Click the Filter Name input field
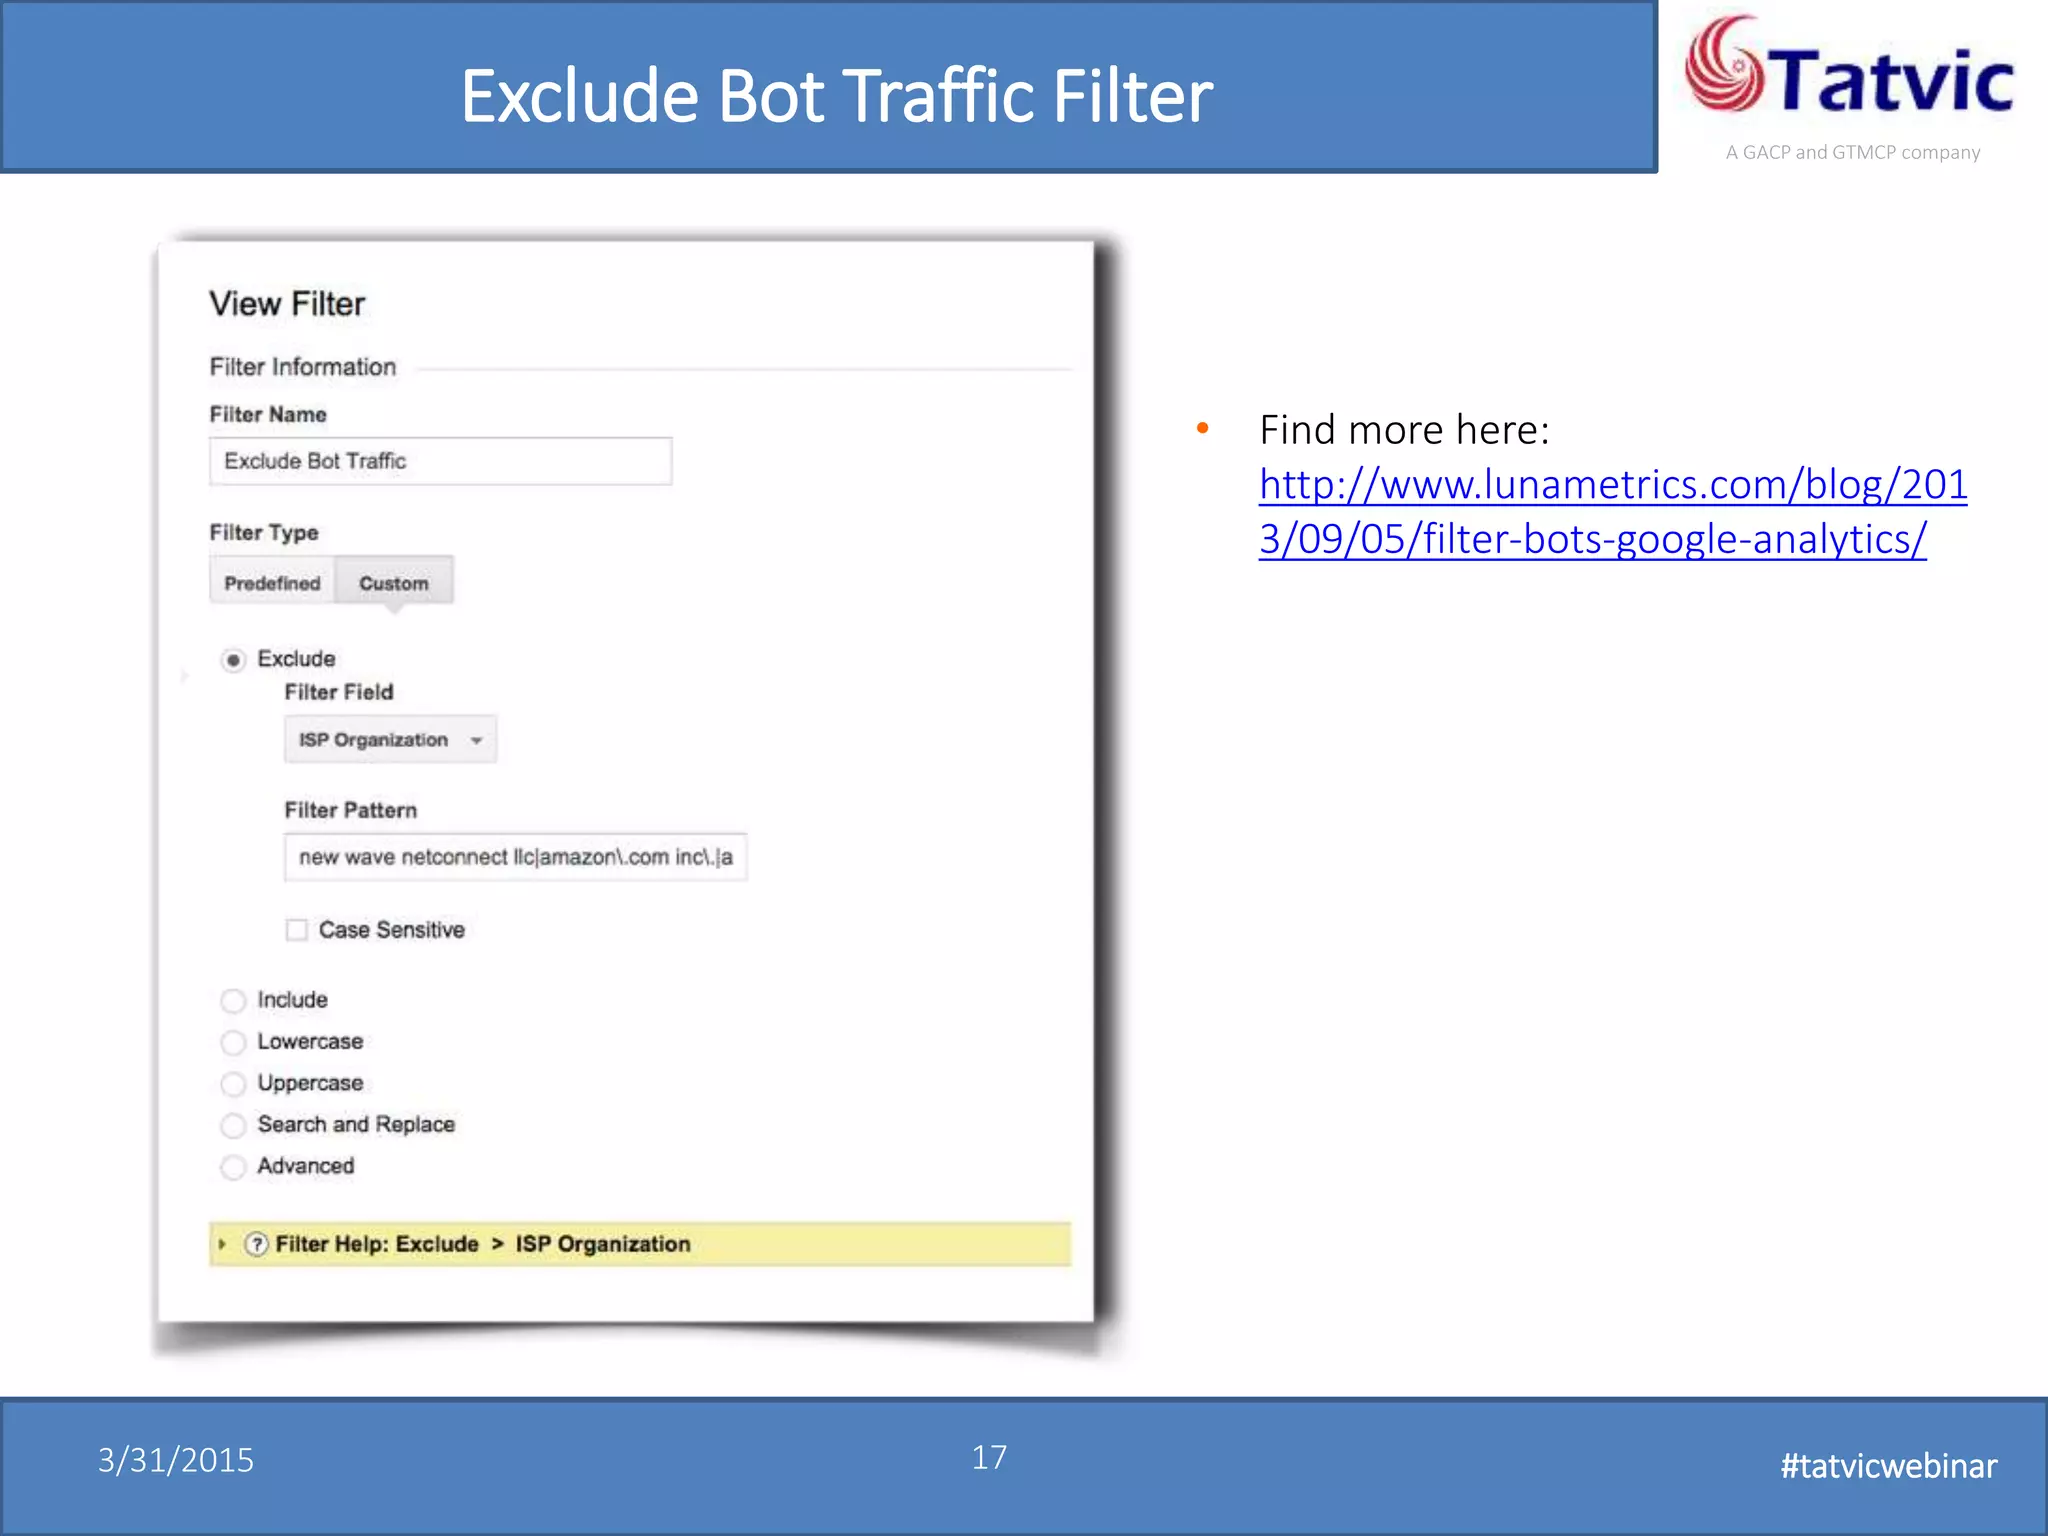This screenshot has height=1536, width=2048. (440, 461)
